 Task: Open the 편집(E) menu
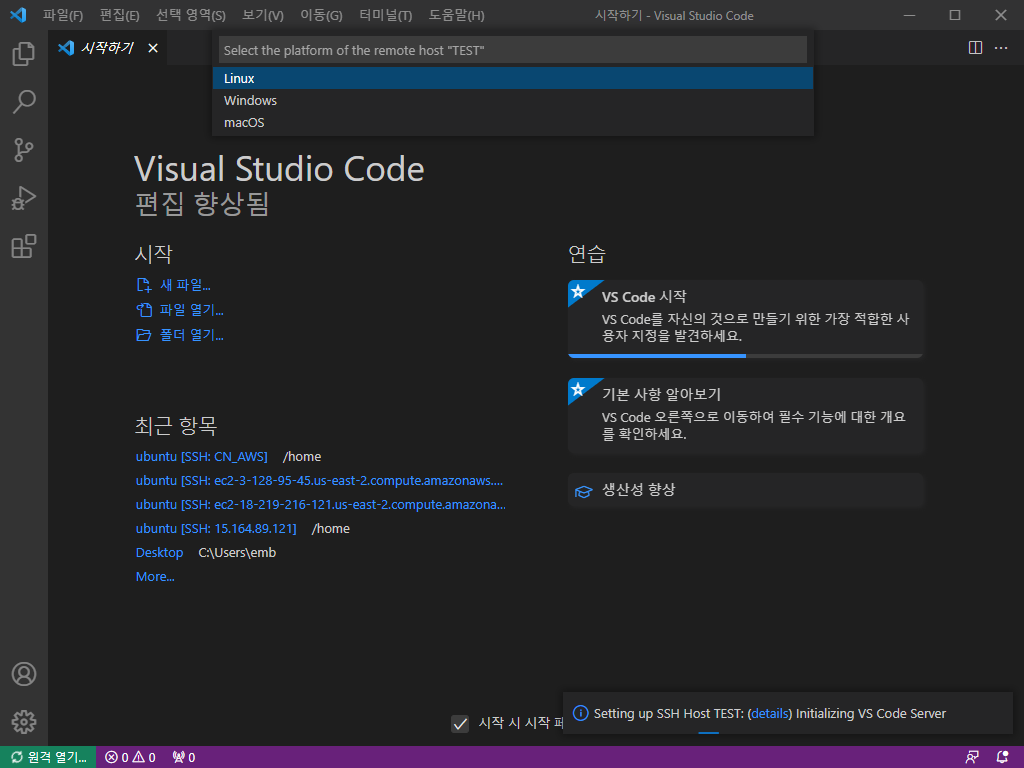pos(120,15)
